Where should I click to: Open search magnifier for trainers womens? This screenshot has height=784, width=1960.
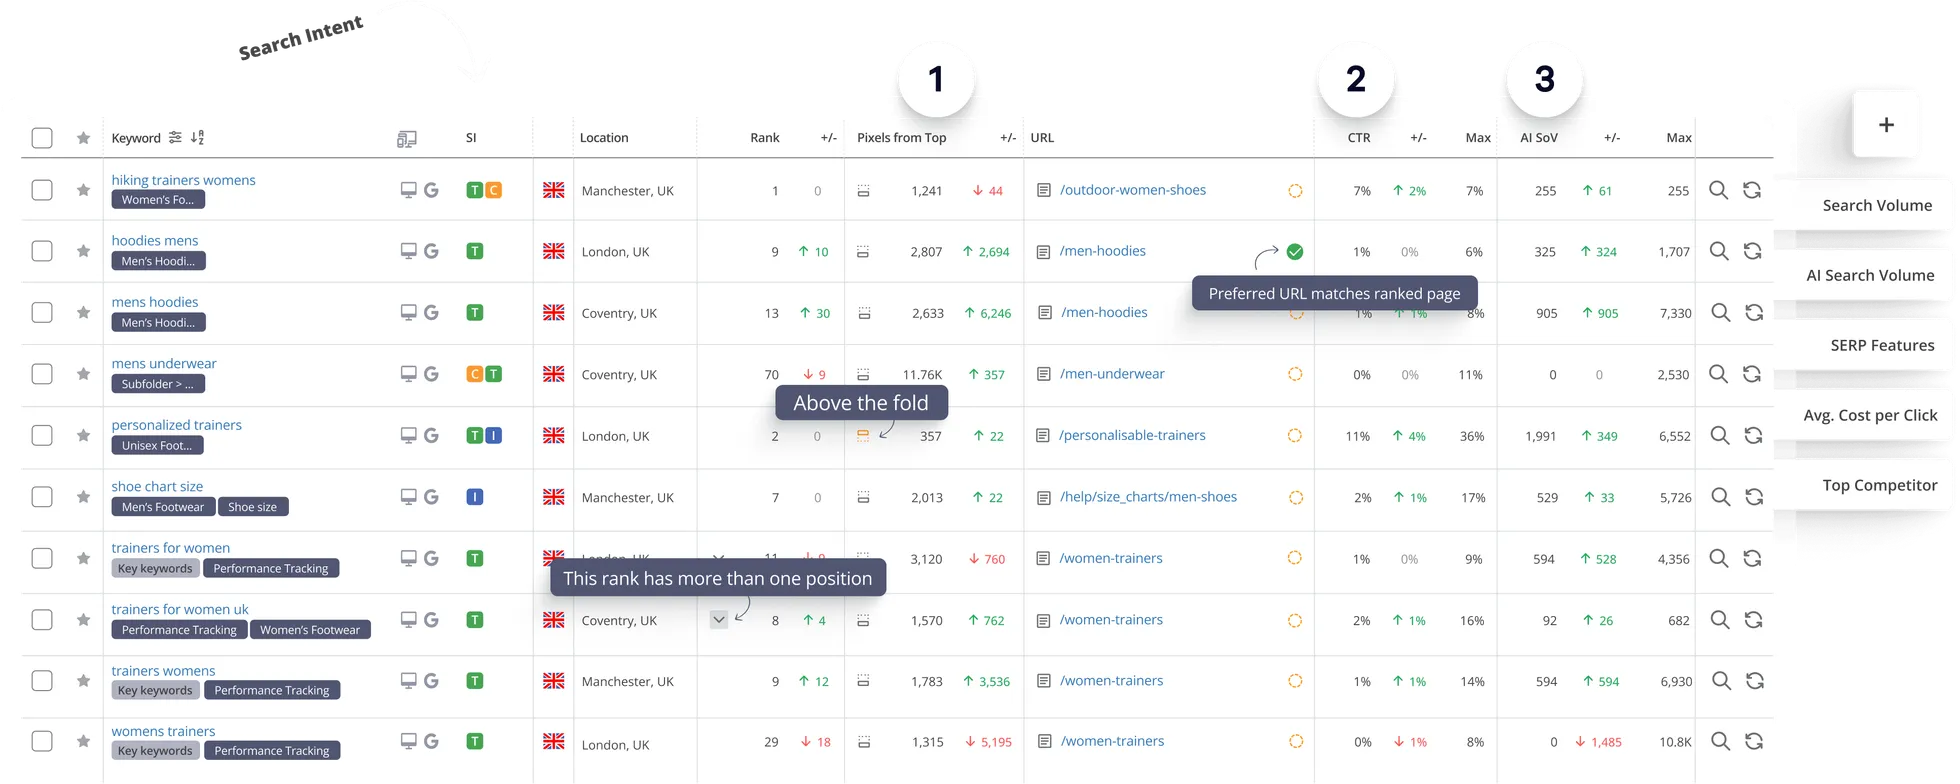(1721, 681)
